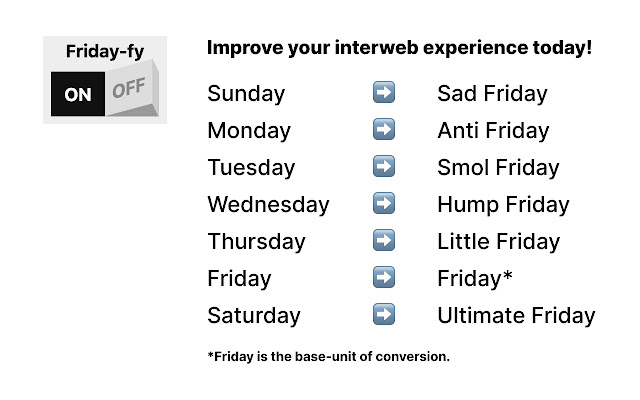The height and width of the screenshot is (400, 640).
Task: Select the 'Little Friday' text
Action: tap(498, 242)
